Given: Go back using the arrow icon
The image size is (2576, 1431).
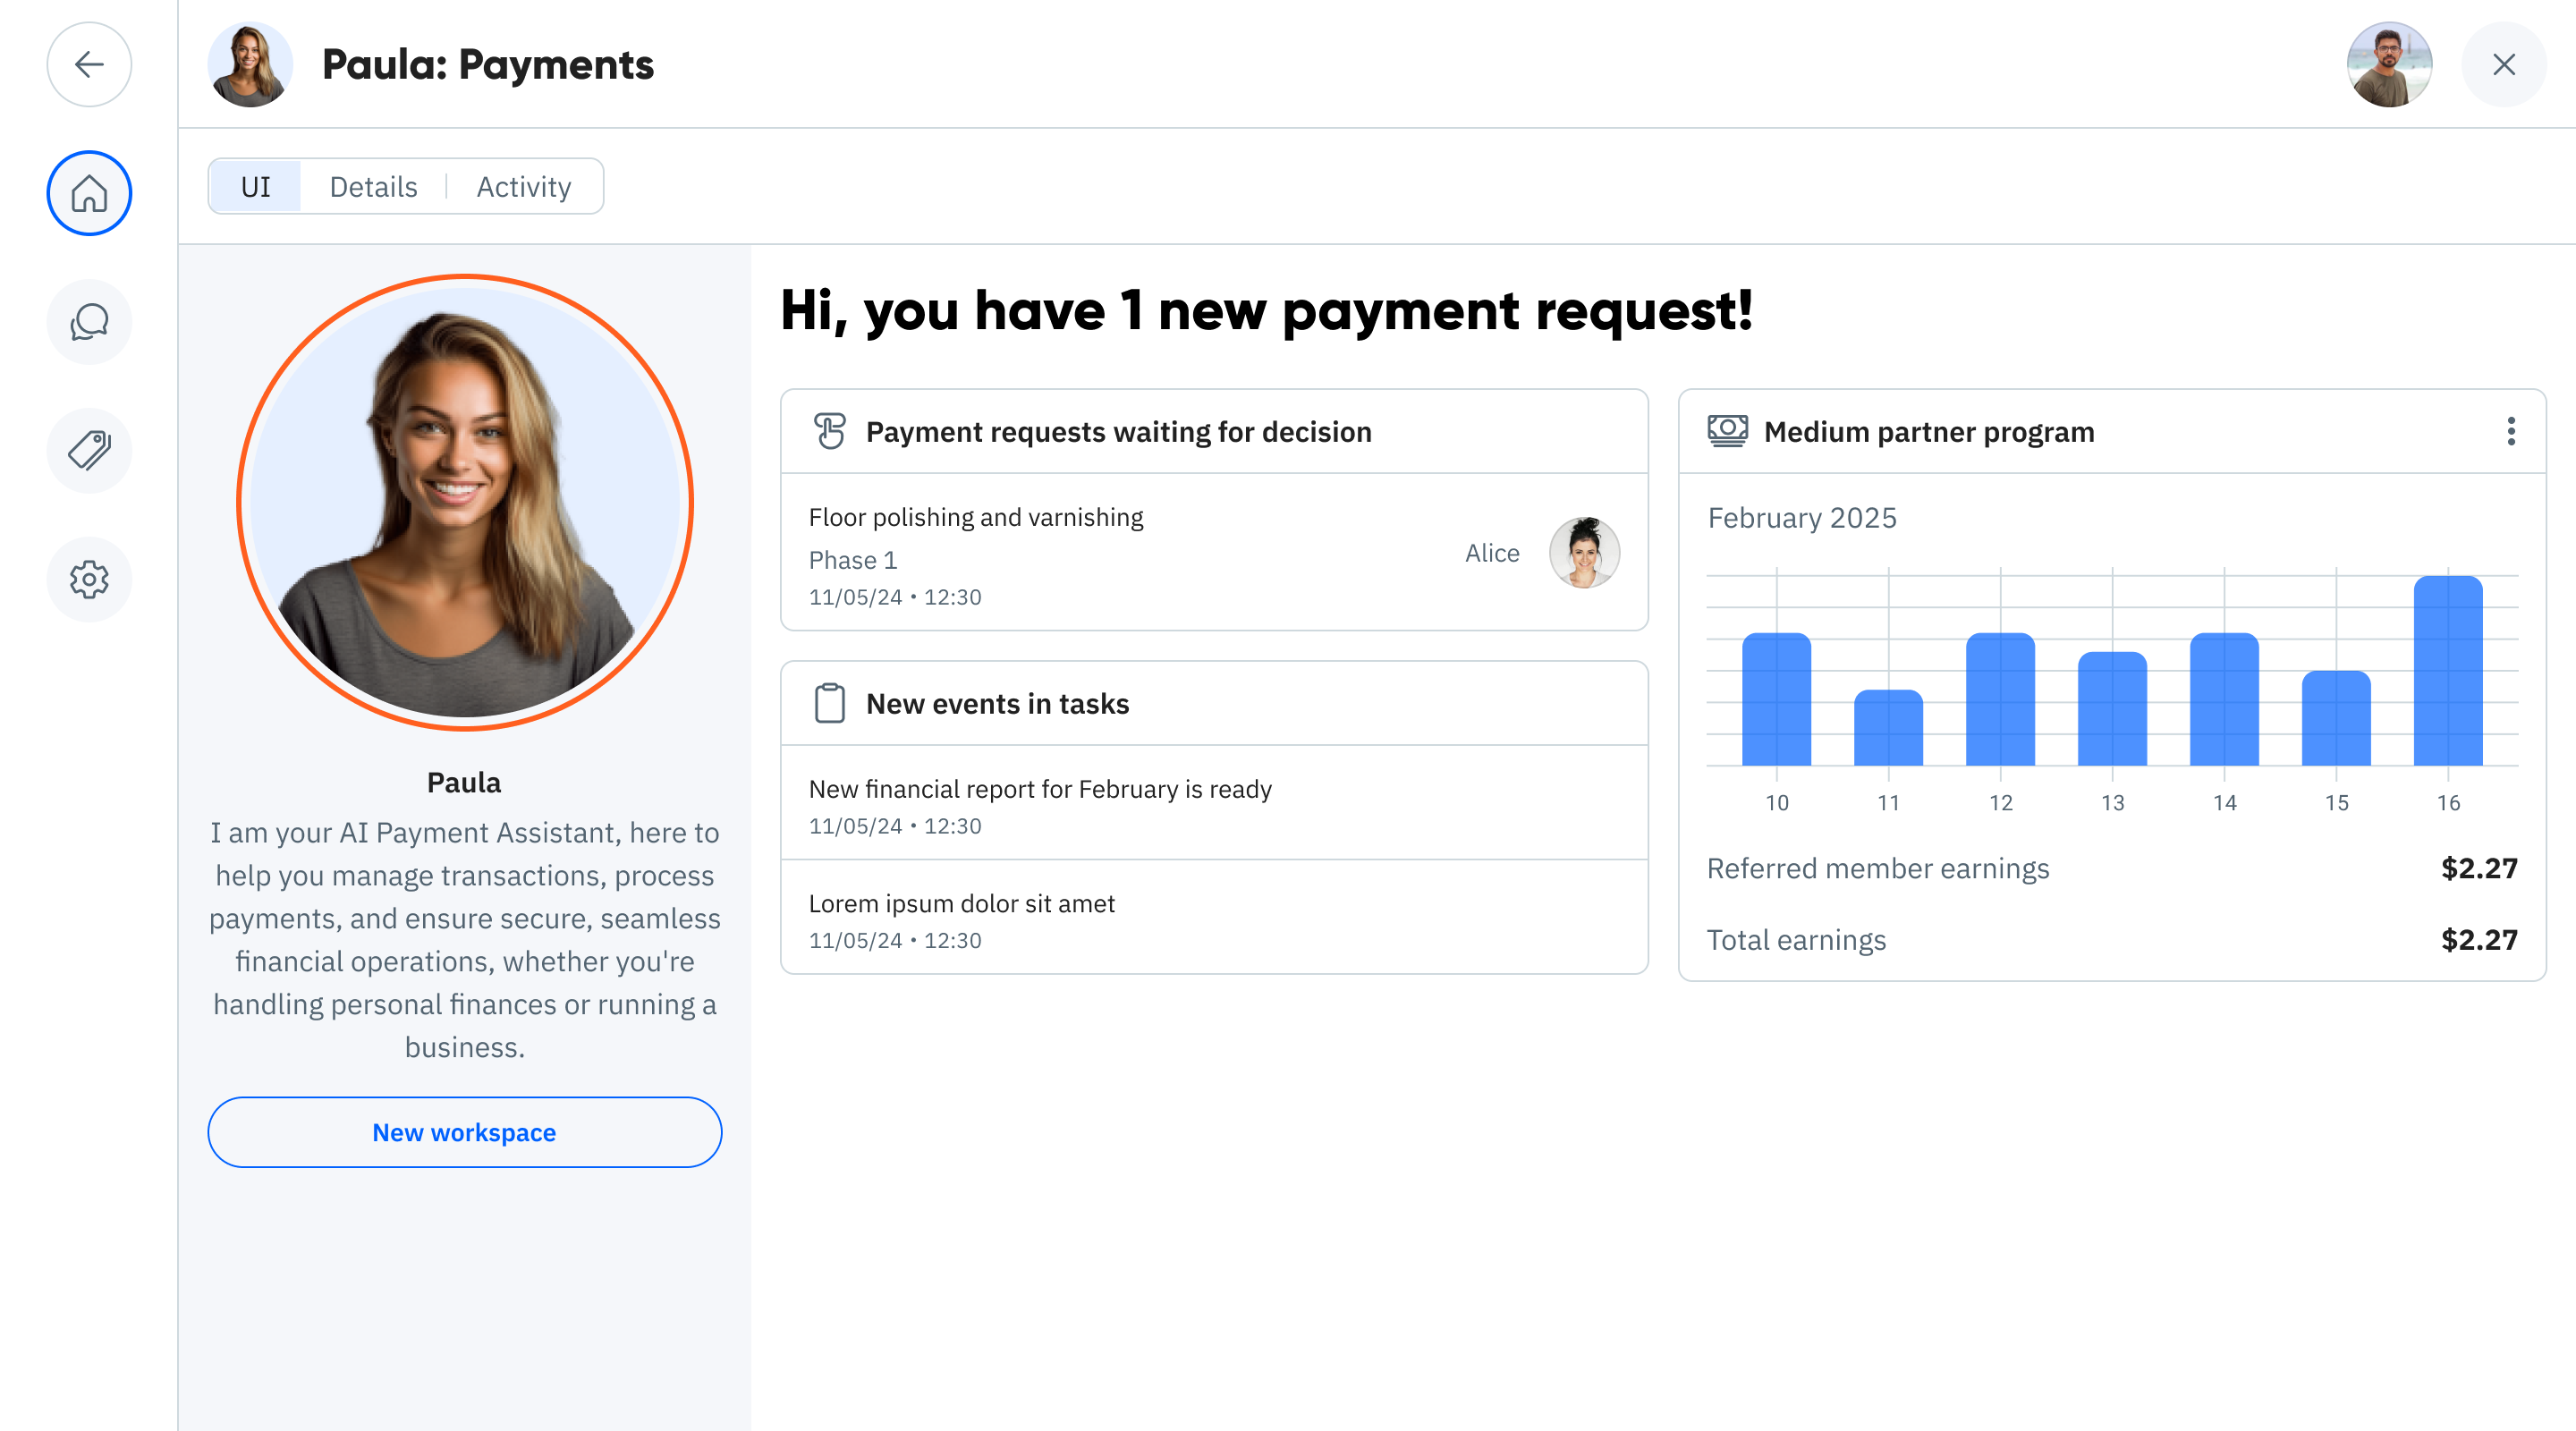Looking at the screenshot, I should (x=89, y=64).
